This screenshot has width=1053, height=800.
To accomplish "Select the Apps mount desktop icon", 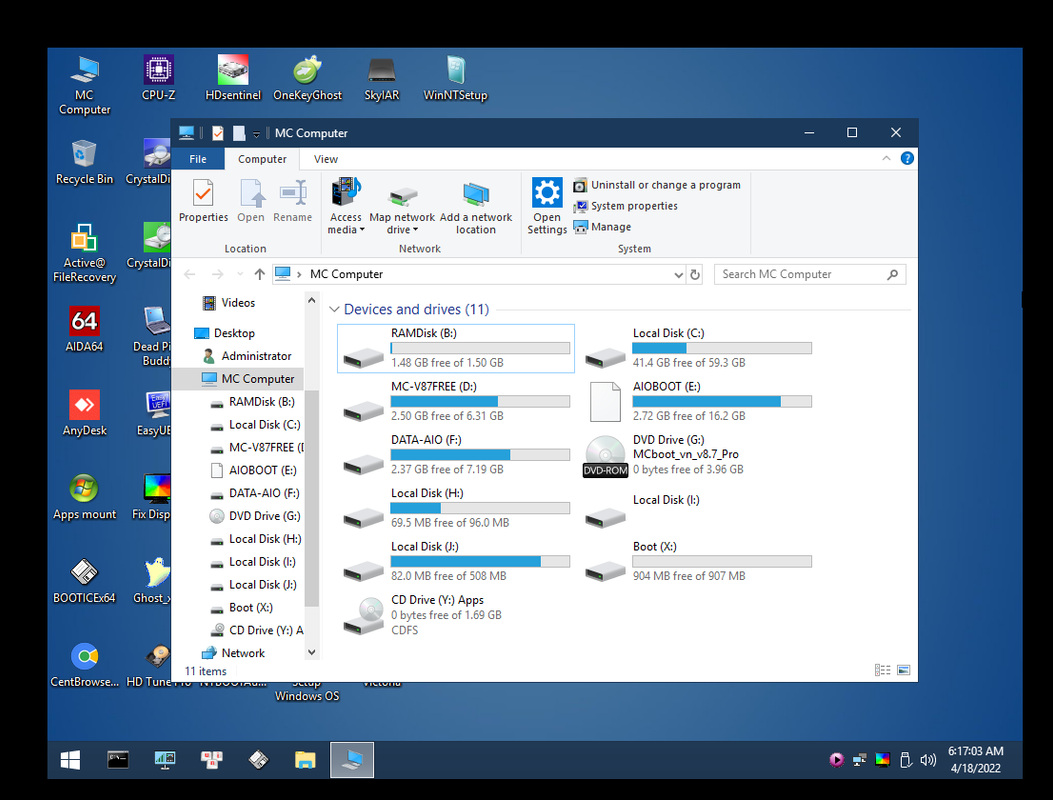I will click(x=84, y=497).
